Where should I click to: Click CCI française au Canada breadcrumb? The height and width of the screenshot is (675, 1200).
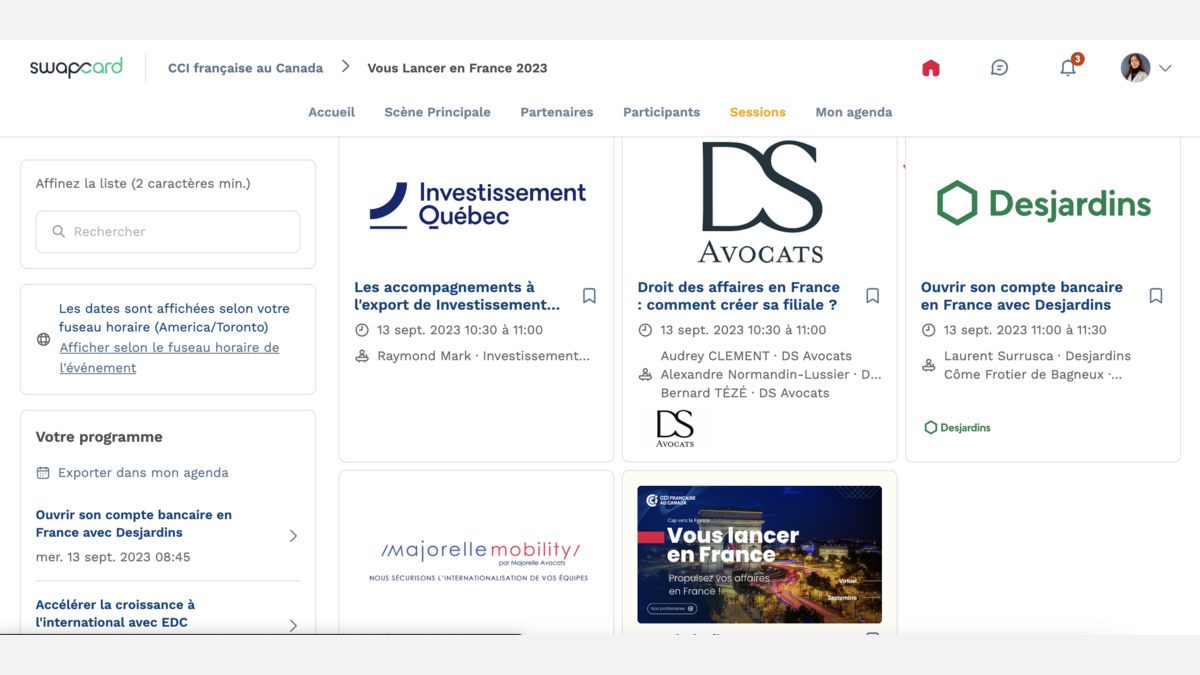click(x=245, y=68)
